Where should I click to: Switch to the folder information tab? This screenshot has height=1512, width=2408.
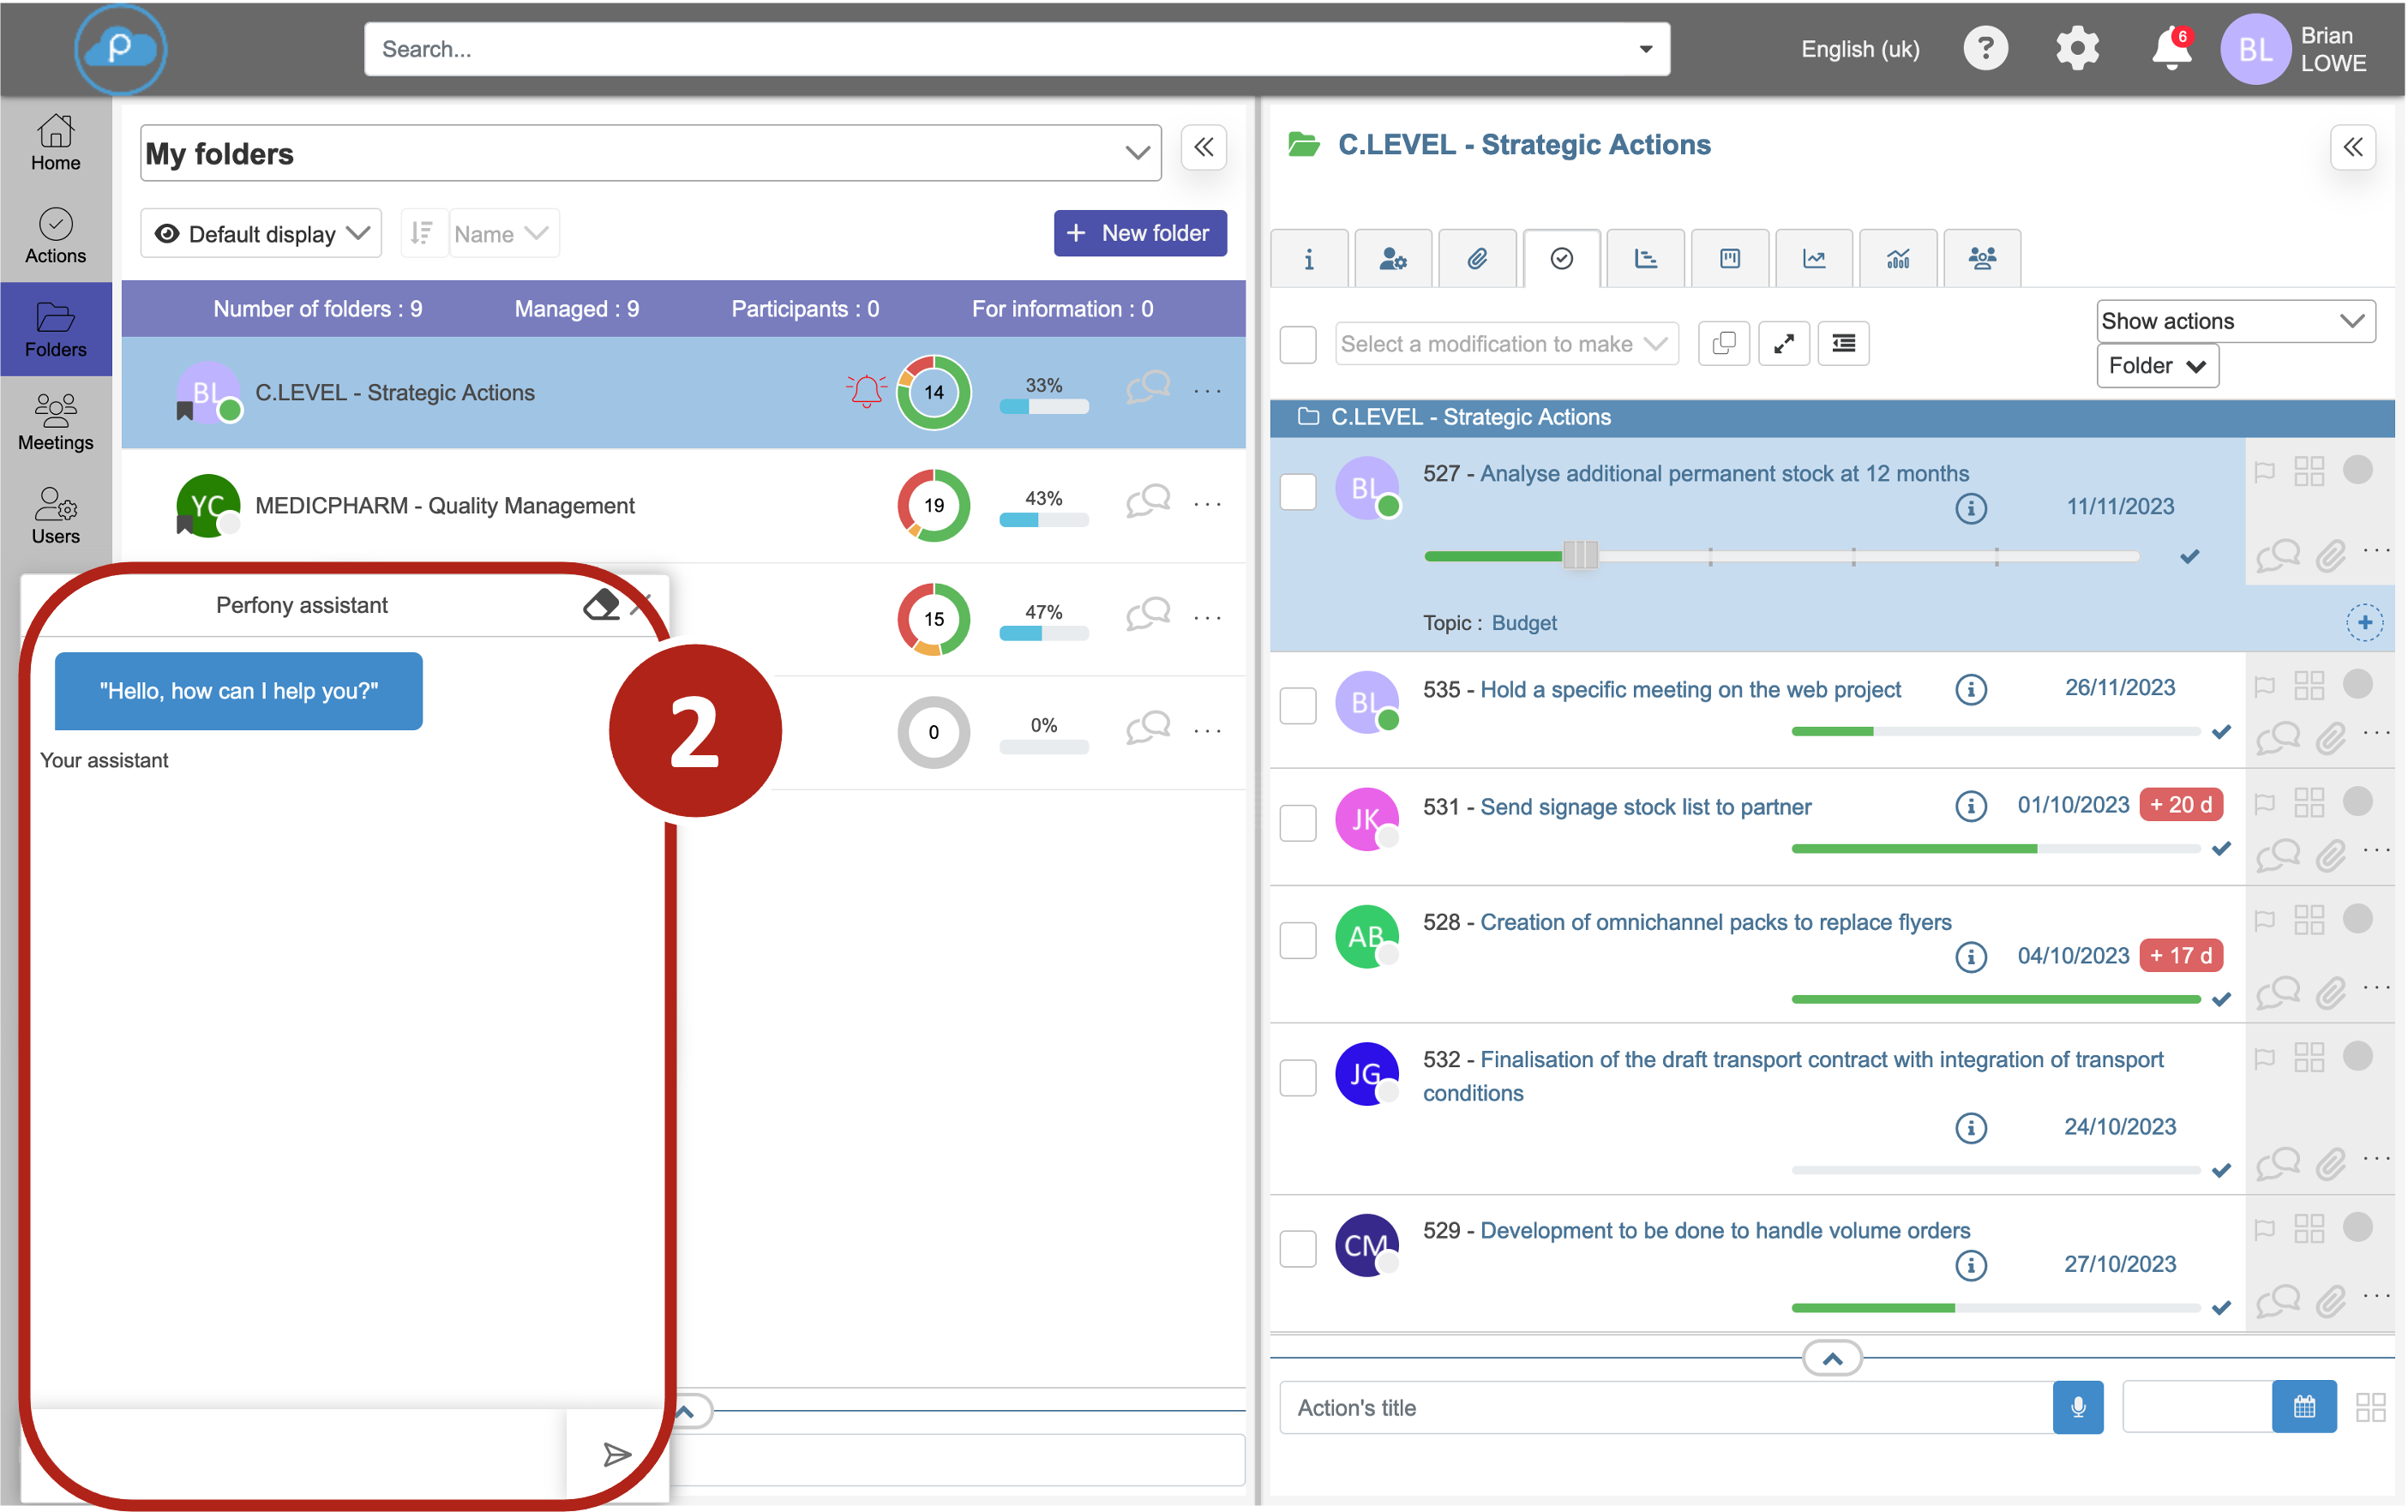(x=1308, y=259)
